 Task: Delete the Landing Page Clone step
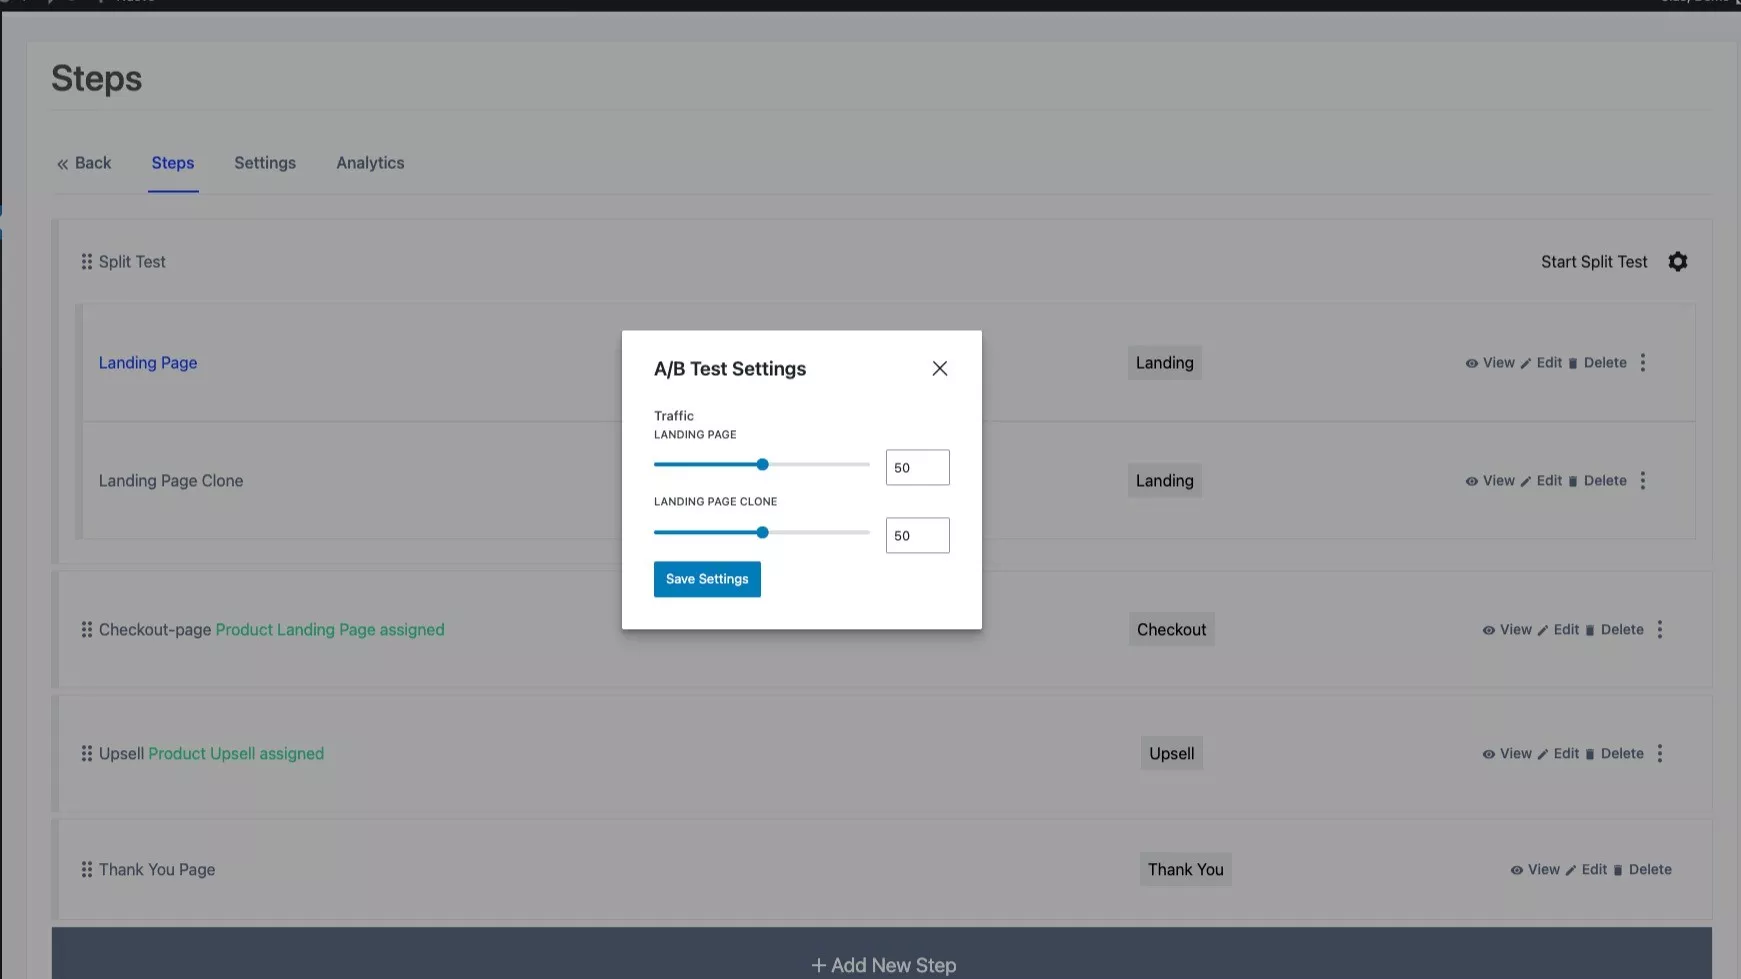[1597, 481]
